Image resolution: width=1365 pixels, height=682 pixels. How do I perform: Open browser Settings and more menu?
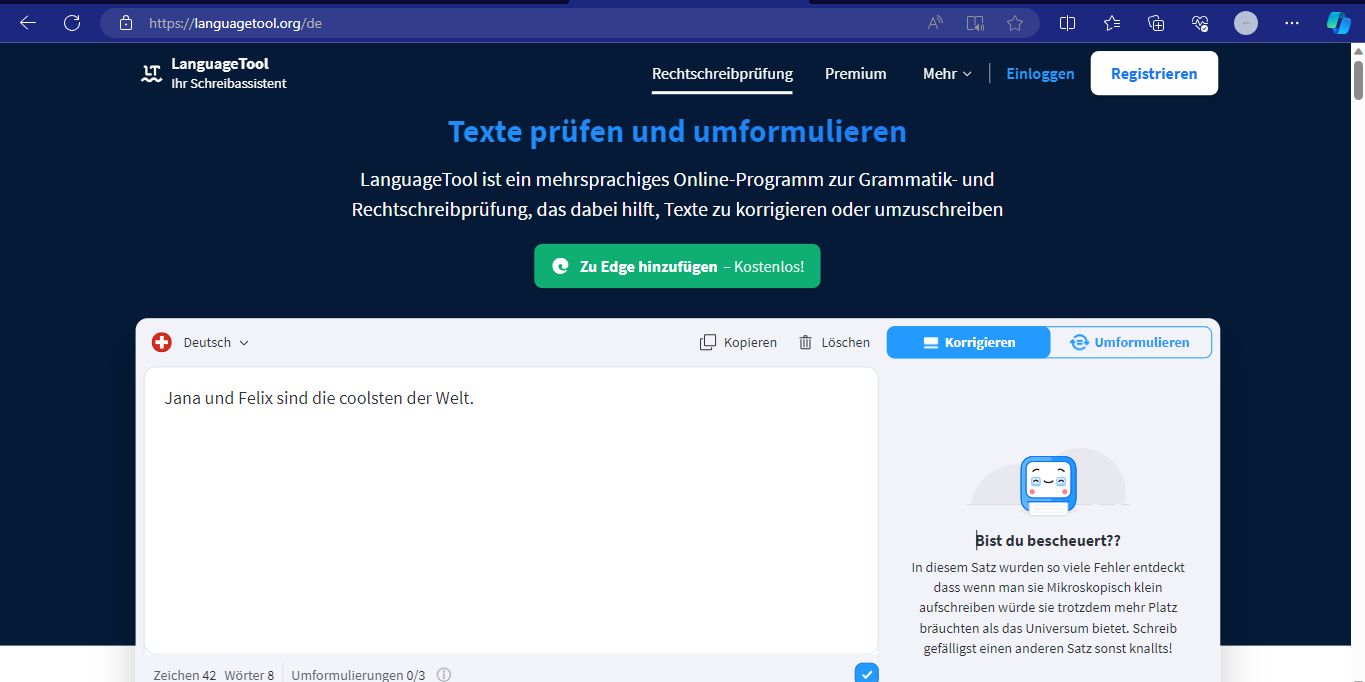click(1292, 23)
